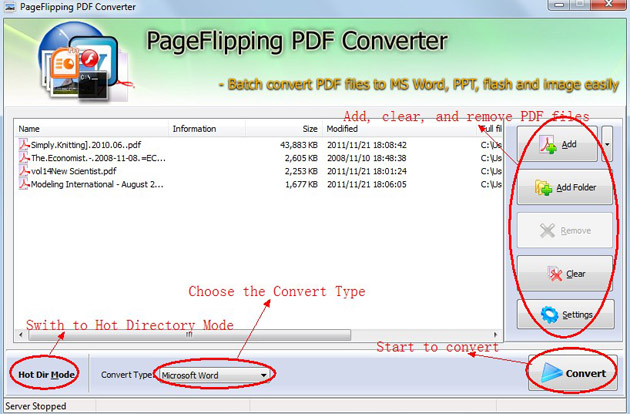Click the 43,883 KB size cell

299,145
